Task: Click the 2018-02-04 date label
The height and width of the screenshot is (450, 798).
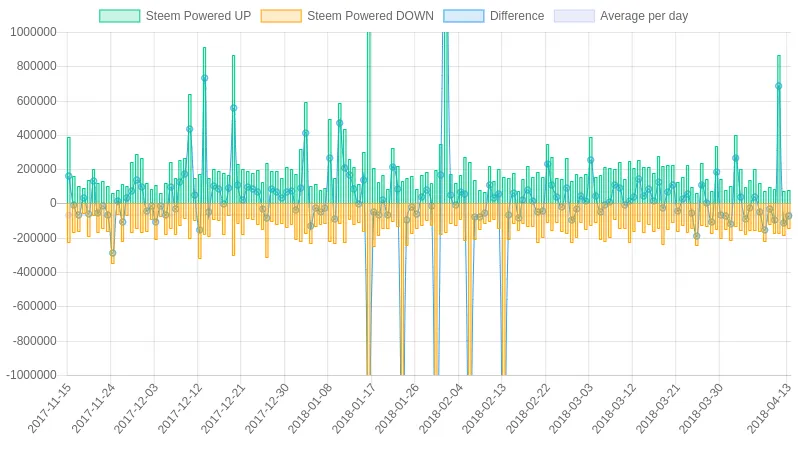Action: 441,408
